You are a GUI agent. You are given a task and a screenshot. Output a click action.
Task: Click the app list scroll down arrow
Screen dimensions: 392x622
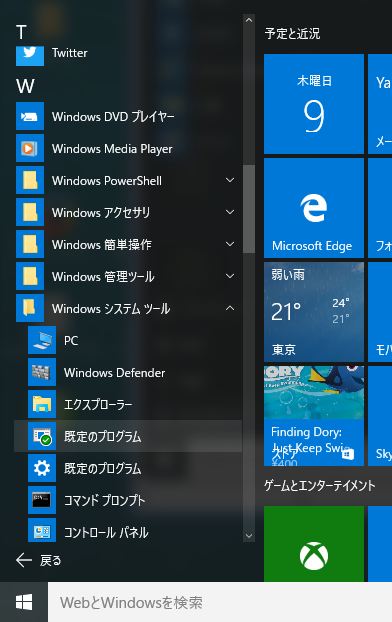click(x=249, y=536)
